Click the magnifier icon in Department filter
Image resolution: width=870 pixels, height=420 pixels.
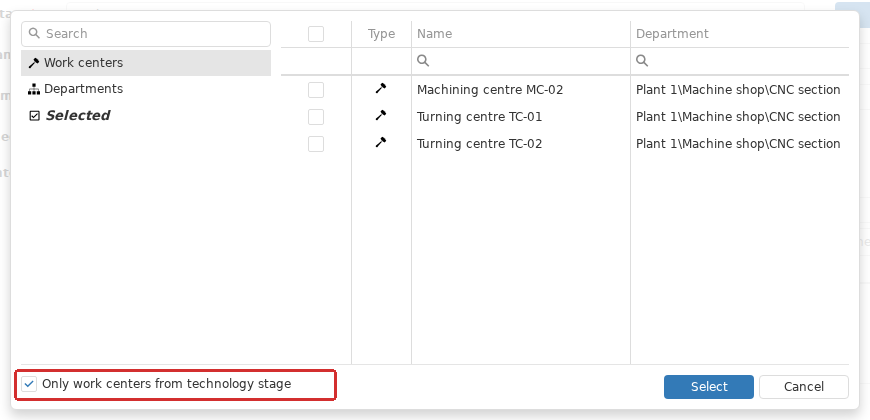point(642,60)
